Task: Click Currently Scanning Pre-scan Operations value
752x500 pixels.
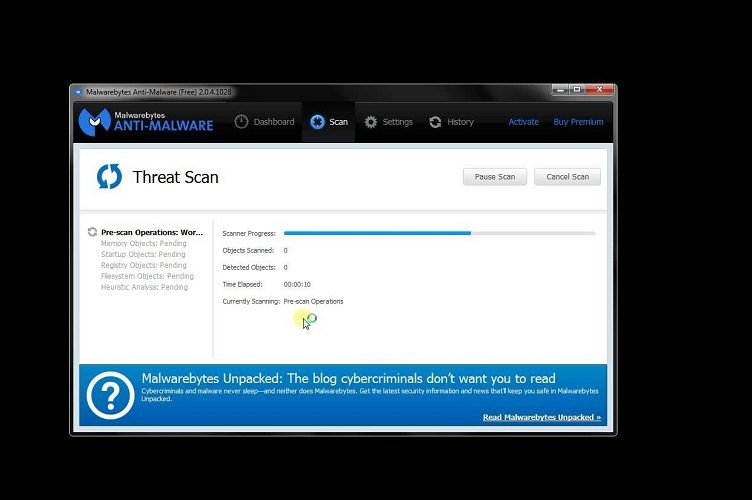Action: click(313, 302)
